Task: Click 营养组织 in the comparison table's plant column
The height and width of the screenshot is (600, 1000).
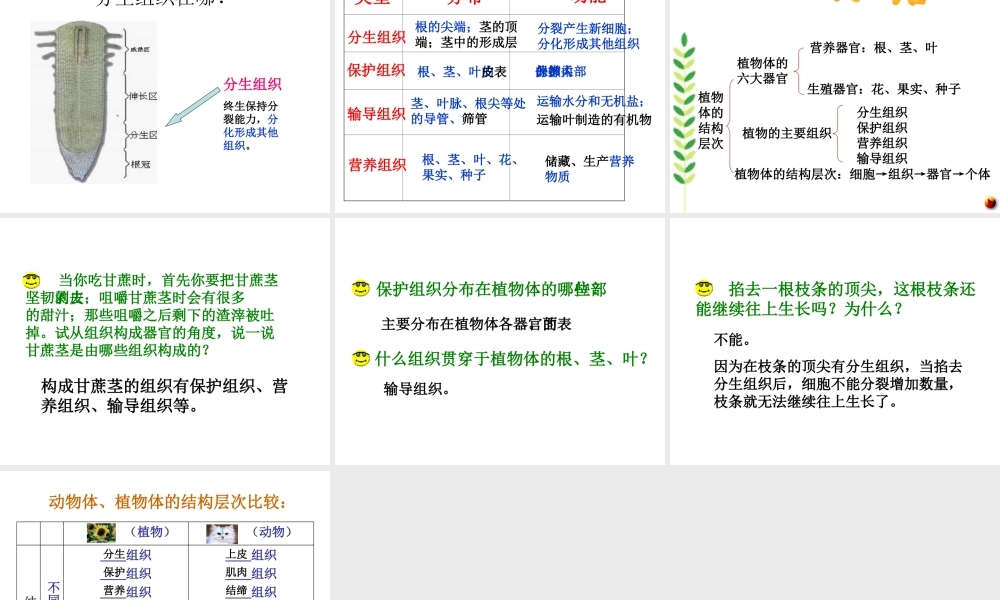Action: point(127,591)
